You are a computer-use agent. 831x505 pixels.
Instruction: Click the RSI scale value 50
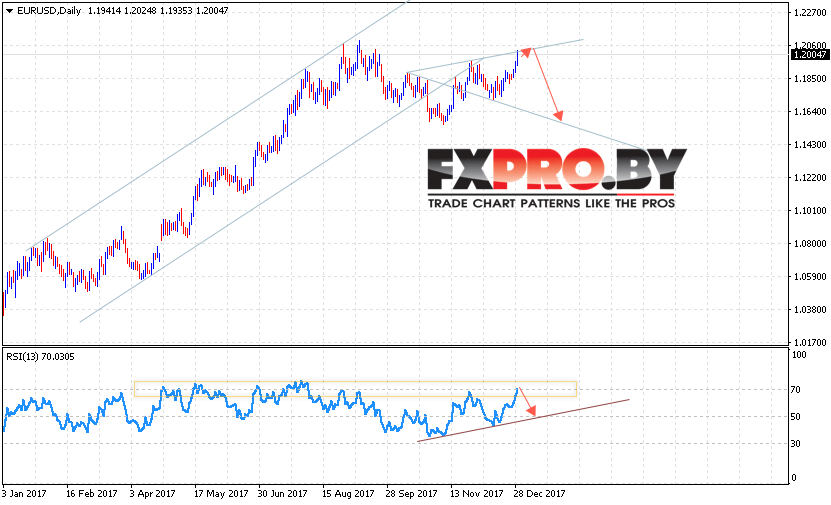(x=795, y=417)
